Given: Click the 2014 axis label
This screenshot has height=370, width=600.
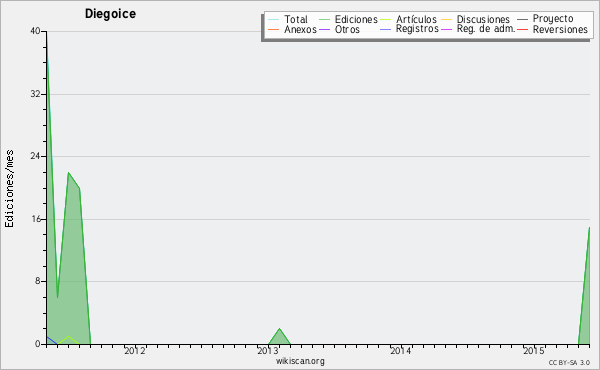Looking at the screenshot, I should 401,350.
